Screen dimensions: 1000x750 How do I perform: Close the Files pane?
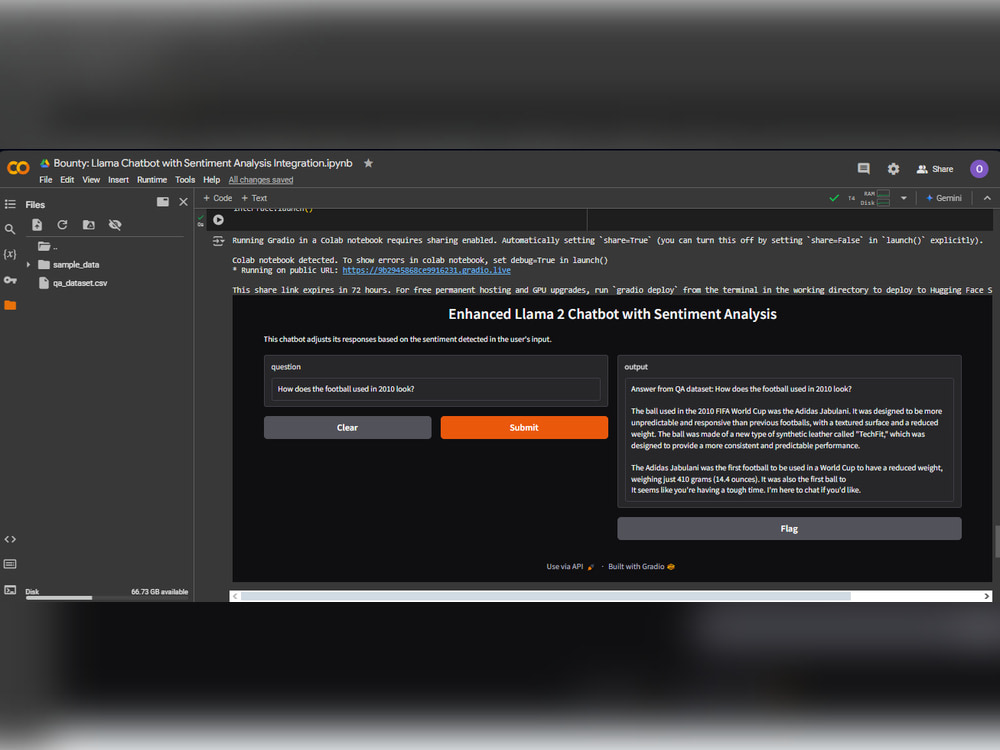coord(184,202)
